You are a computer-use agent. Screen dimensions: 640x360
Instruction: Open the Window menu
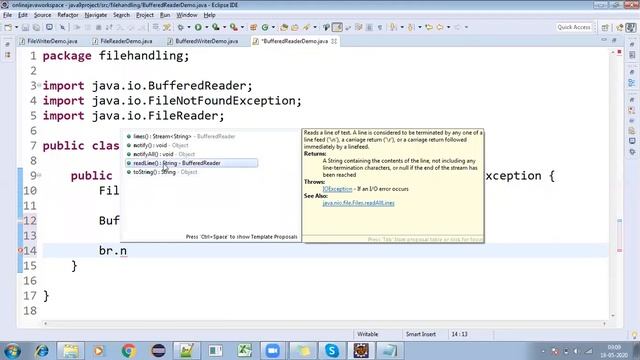187,15
